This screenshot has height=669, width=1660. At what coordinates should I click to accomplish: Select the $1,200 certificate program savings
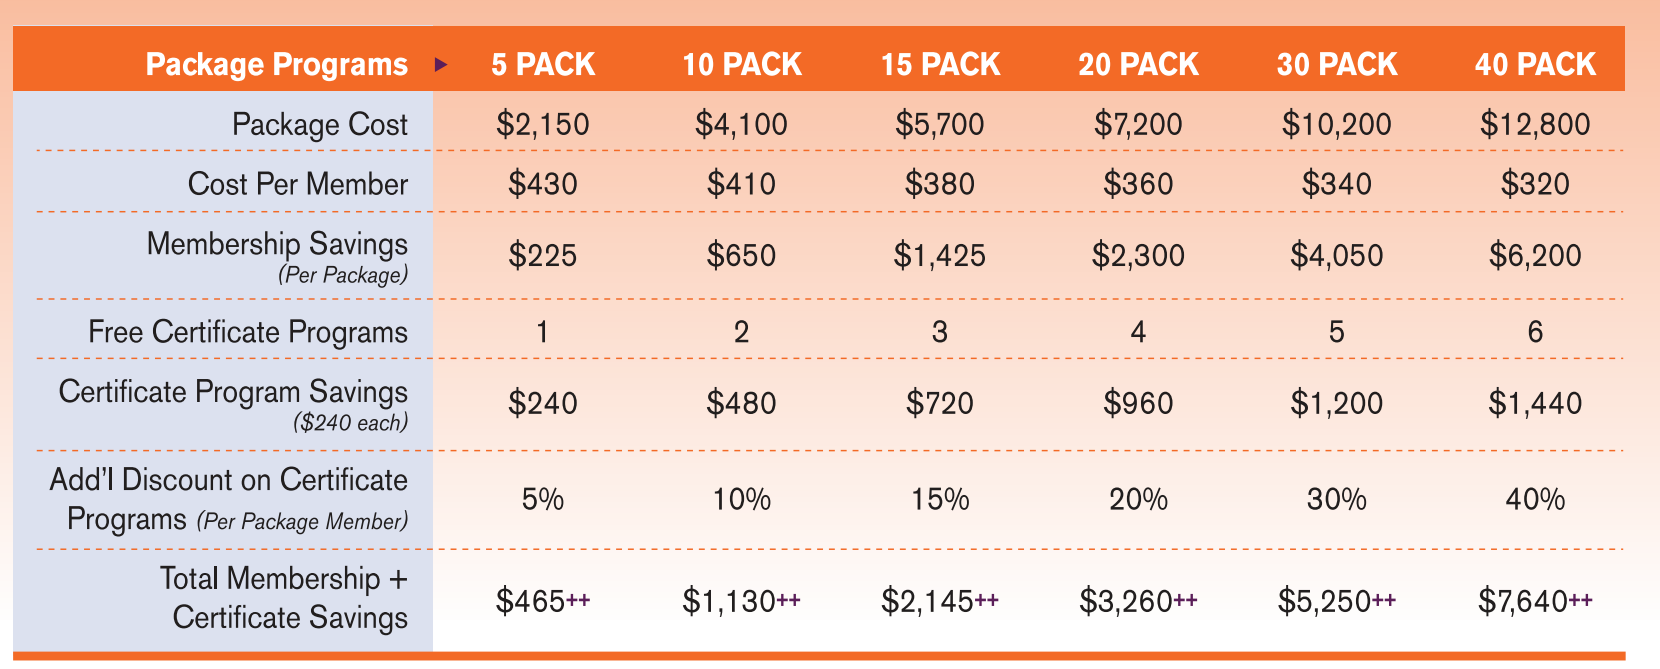pos(1337,403)
